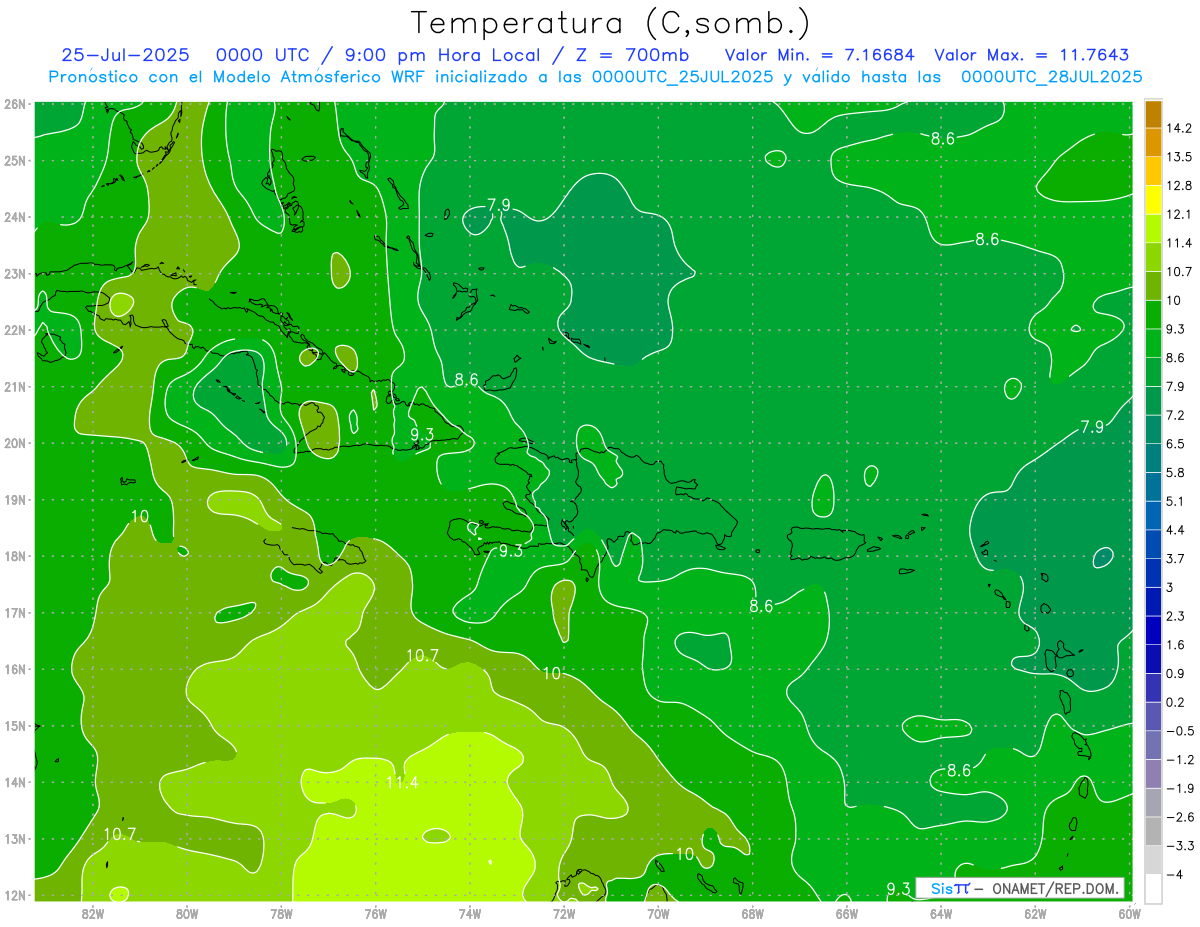Click the '0000UTC_25JUL2025' initialization timestamp
The image size is (1200, 927).
[x=683, y=76]
